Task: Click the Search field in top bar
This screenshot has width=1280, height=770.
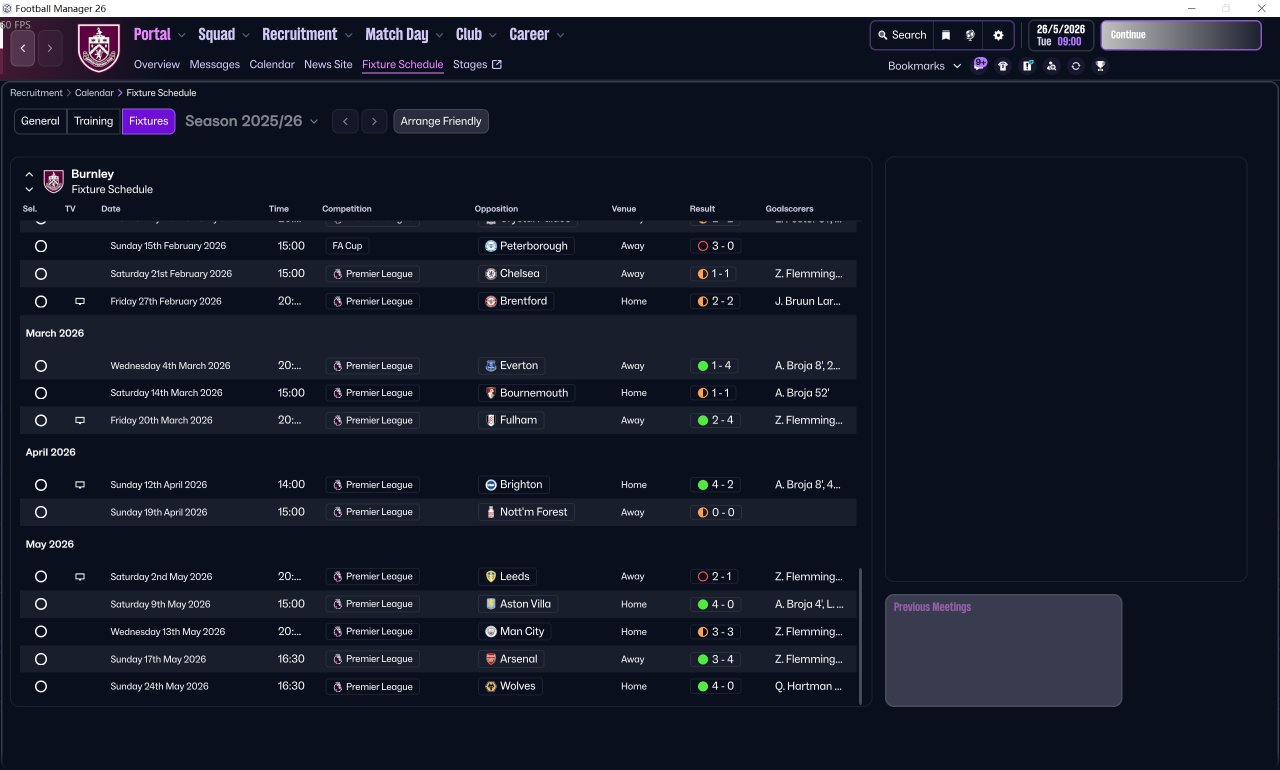Action: (902, 35)
